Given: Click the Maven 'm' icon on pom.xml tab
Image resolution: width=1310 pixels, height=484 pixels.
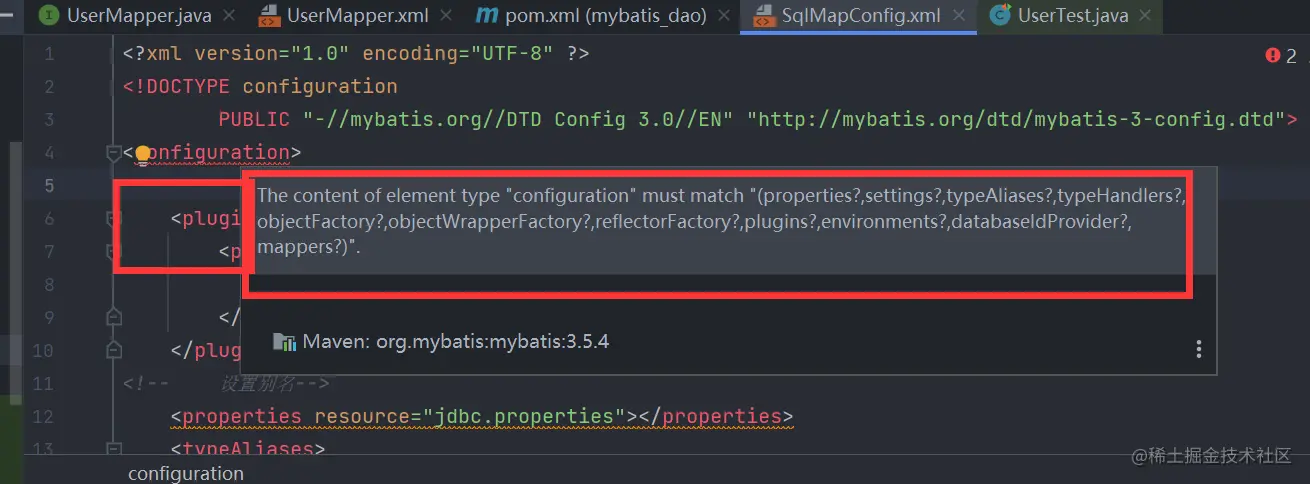Looking at the screenshot, I should [486, 15].
